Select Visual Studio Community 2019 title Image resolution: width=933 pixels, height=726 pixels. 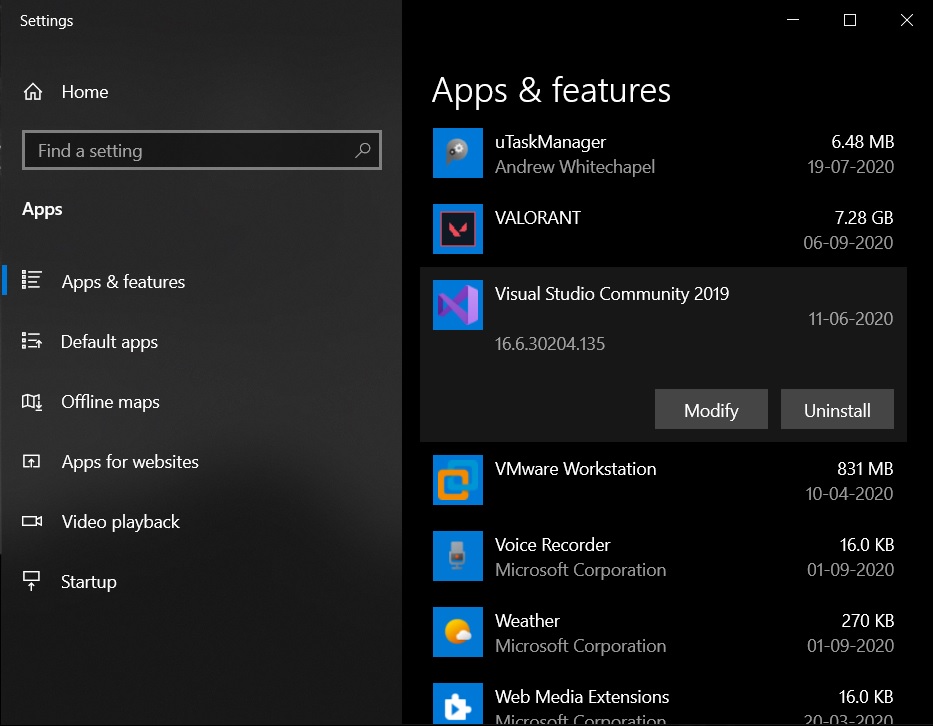pos(612,293)
